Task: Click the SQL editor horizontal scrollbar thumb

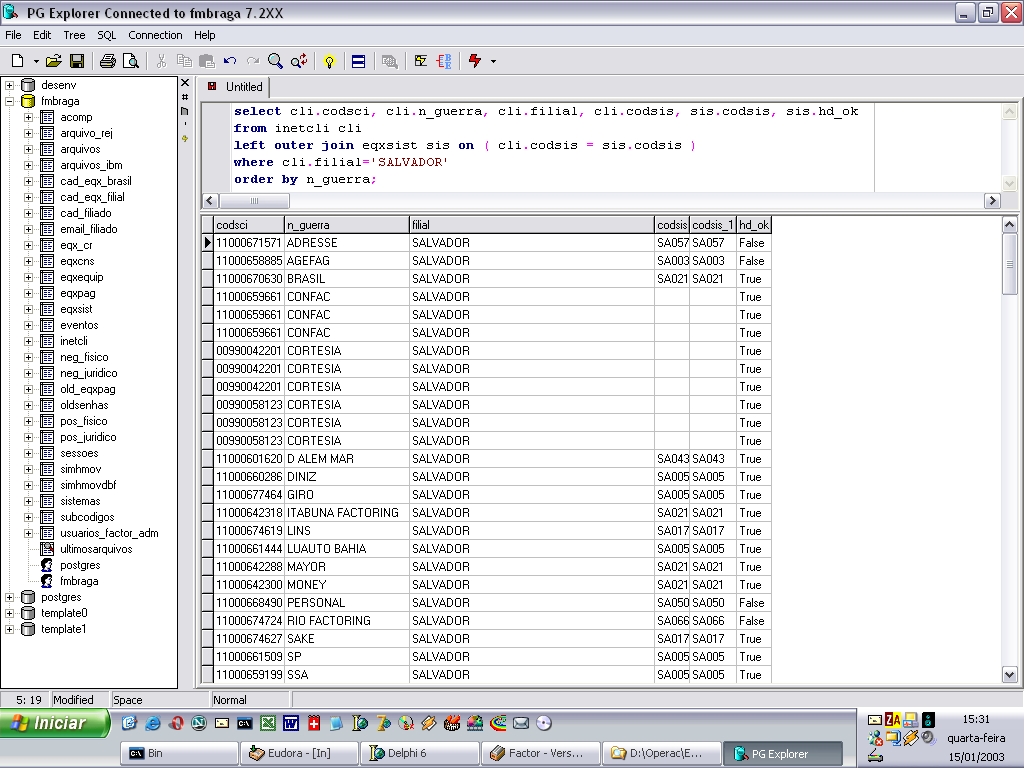Action: pyautogui.click(x=255, y=201)
